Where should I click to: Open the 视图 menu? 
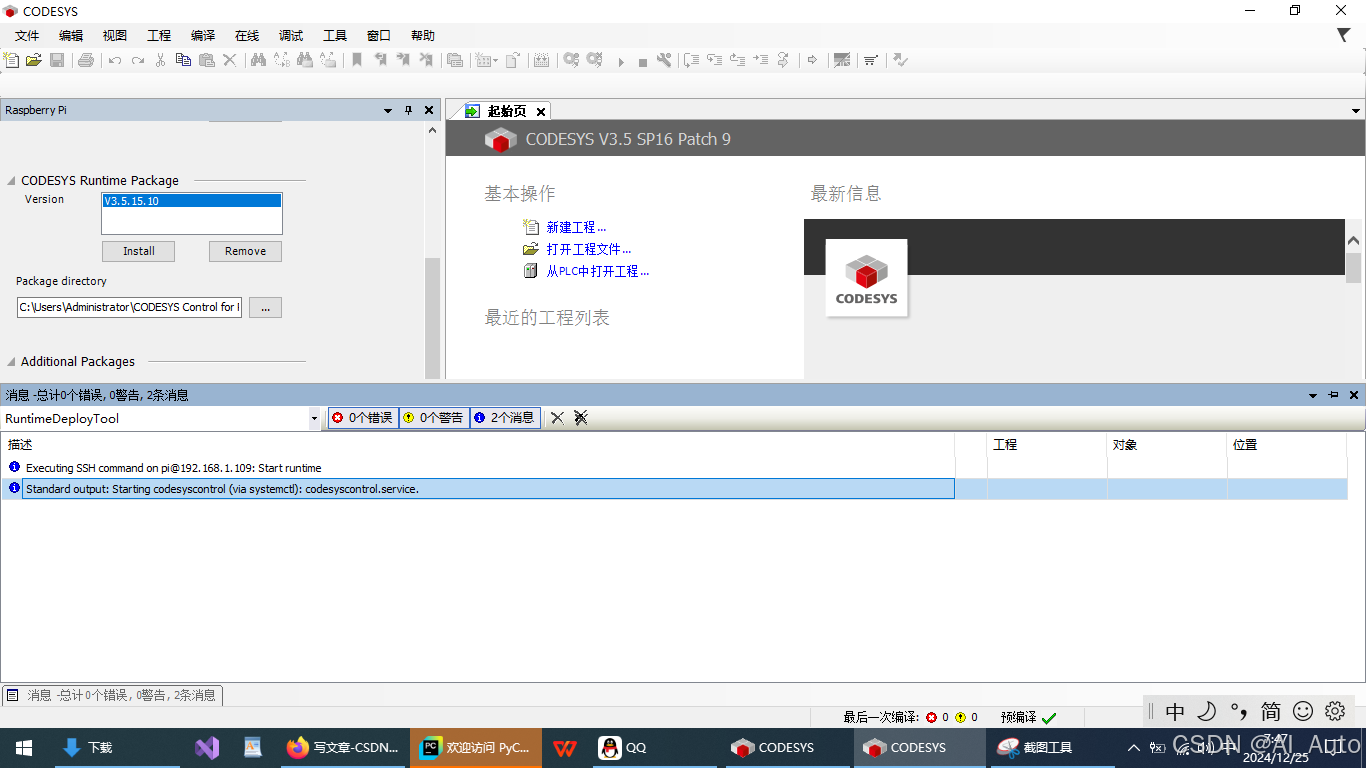point(115,36)
